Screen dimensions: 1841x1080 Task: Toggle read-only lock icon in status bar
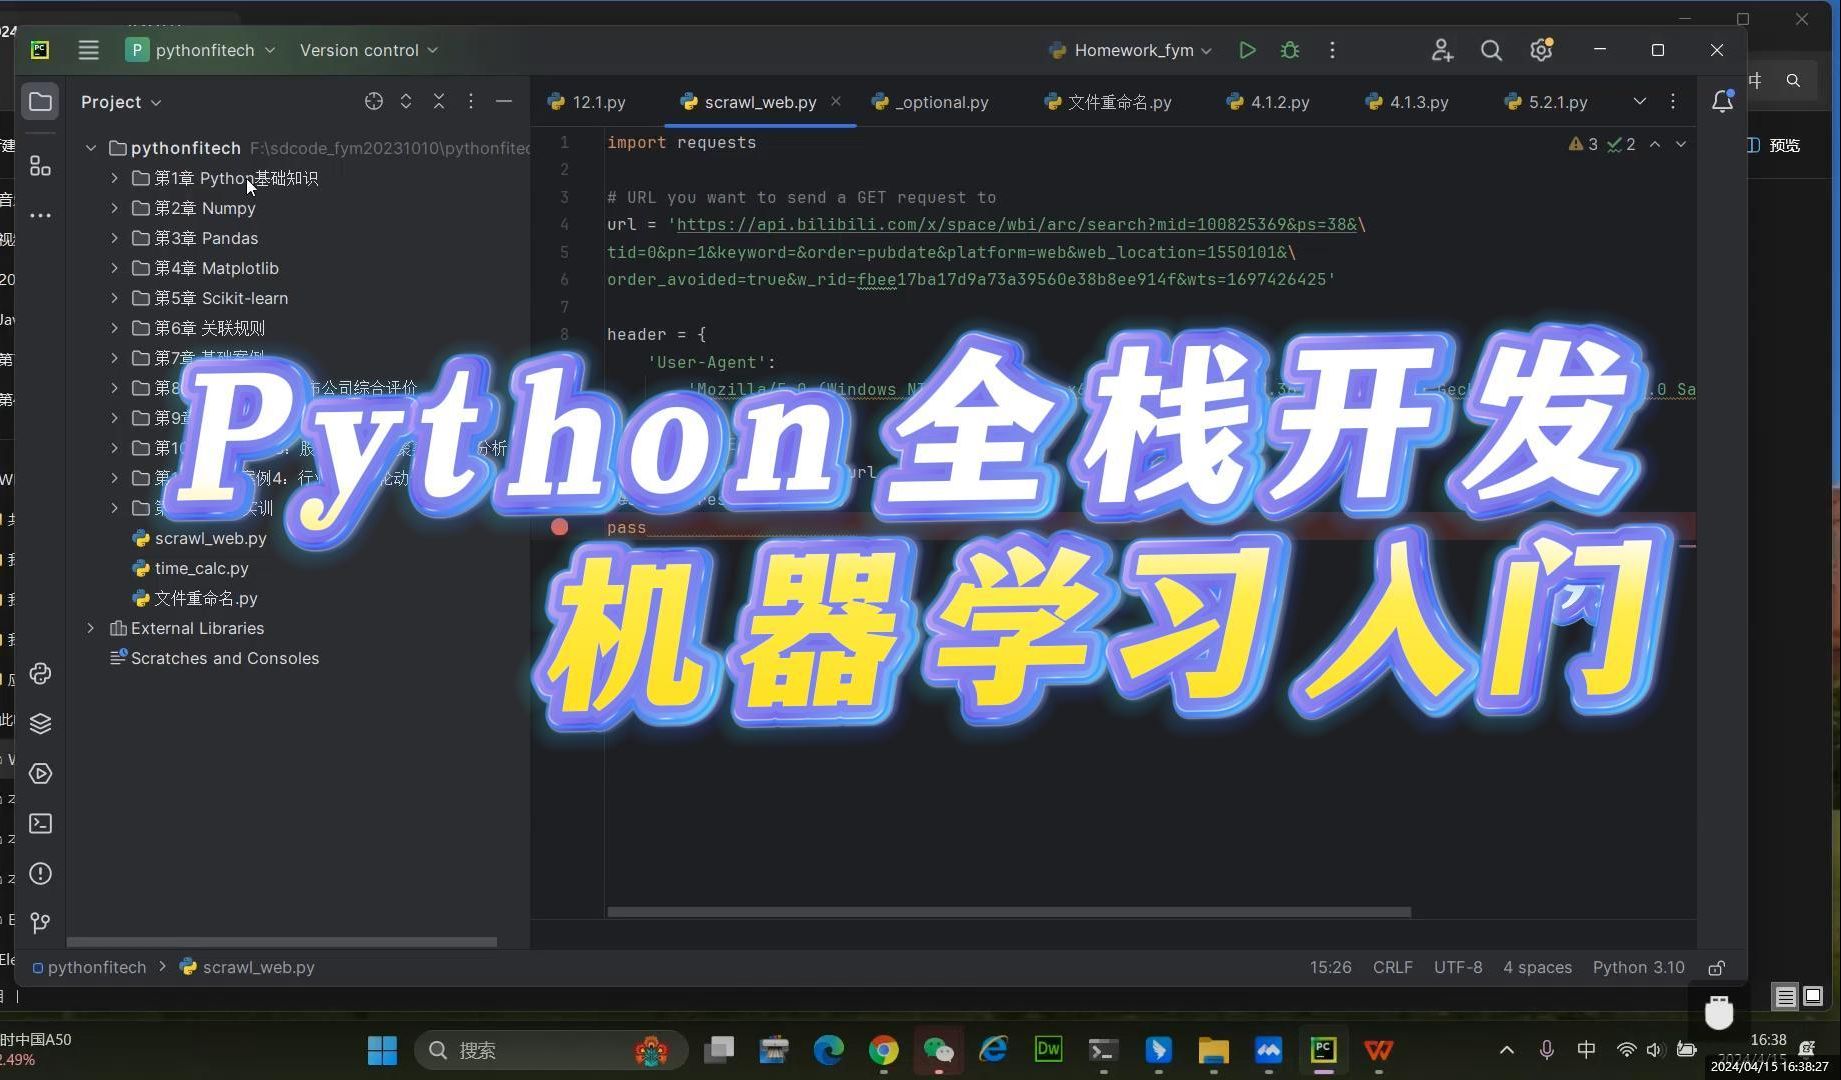(1717, 968)
